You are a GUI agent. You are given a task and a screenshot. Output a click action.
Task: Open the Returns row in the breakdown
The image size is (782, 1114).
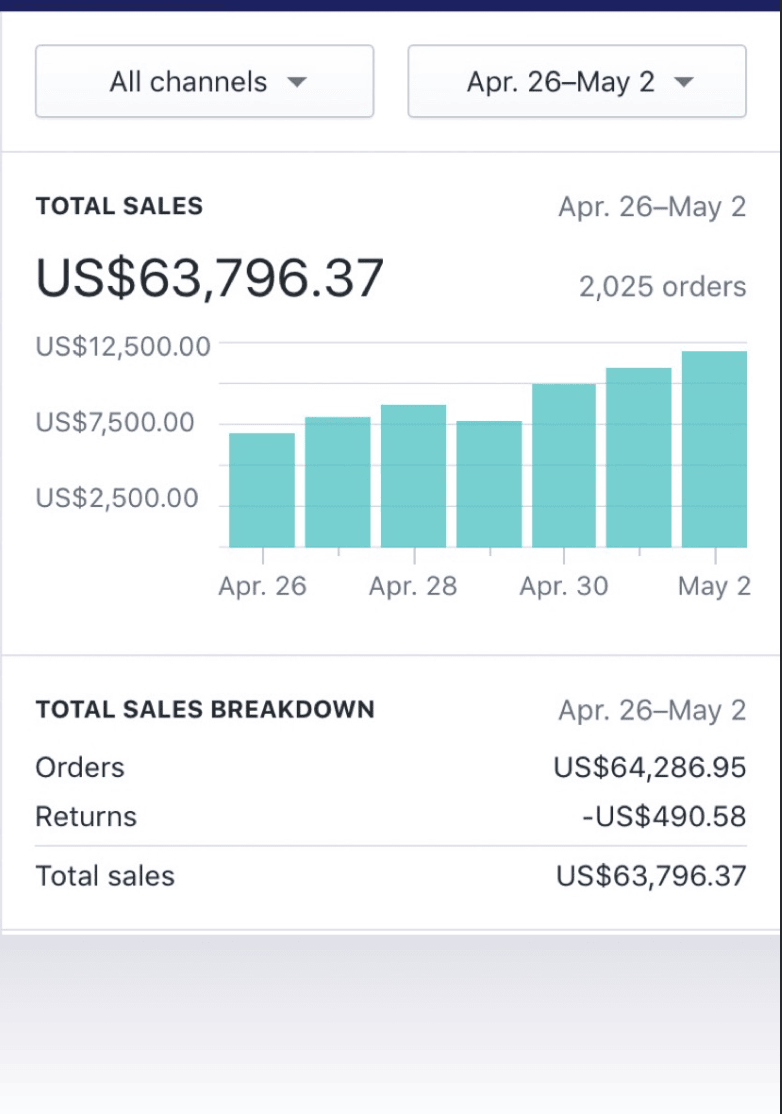tap(390, 817)
